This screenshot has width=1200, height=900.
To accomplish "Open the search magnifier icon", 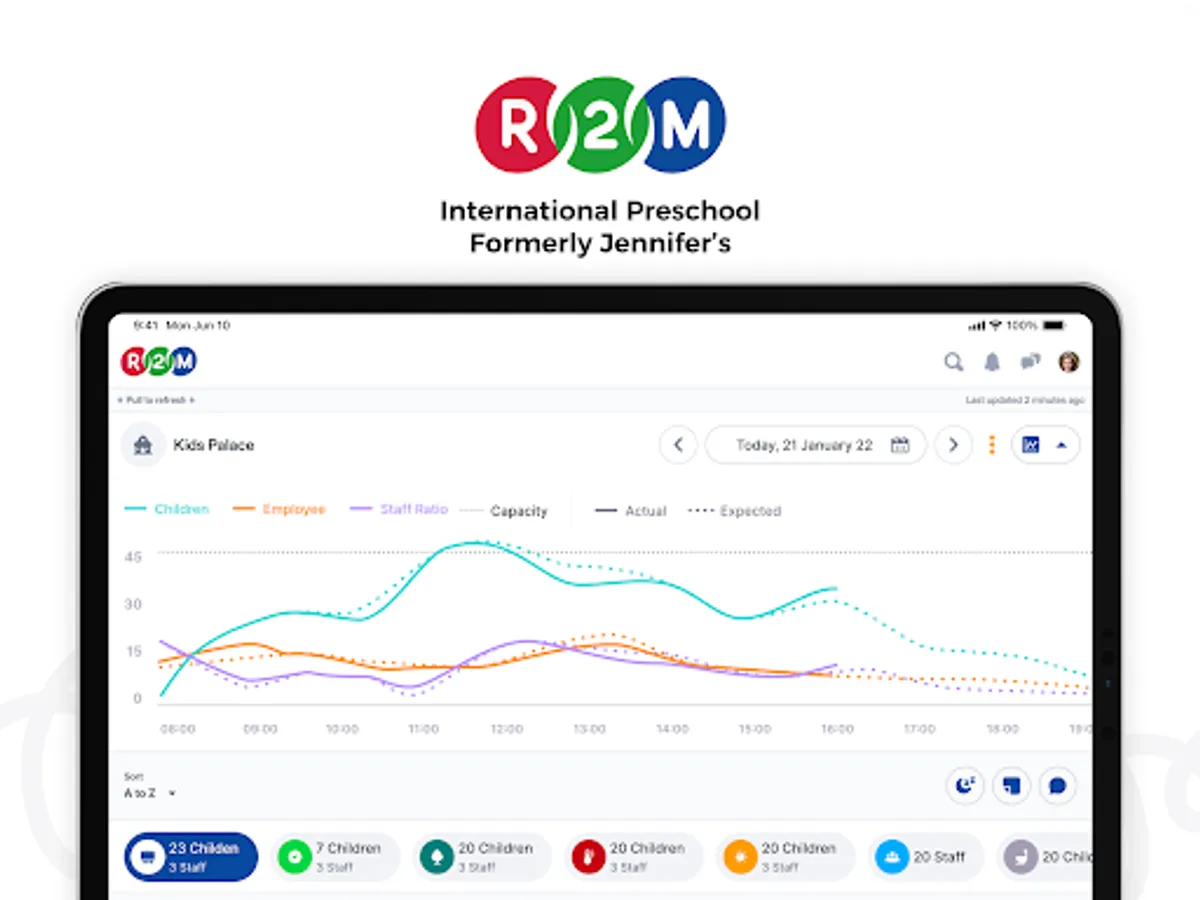I will pos(954,362).
